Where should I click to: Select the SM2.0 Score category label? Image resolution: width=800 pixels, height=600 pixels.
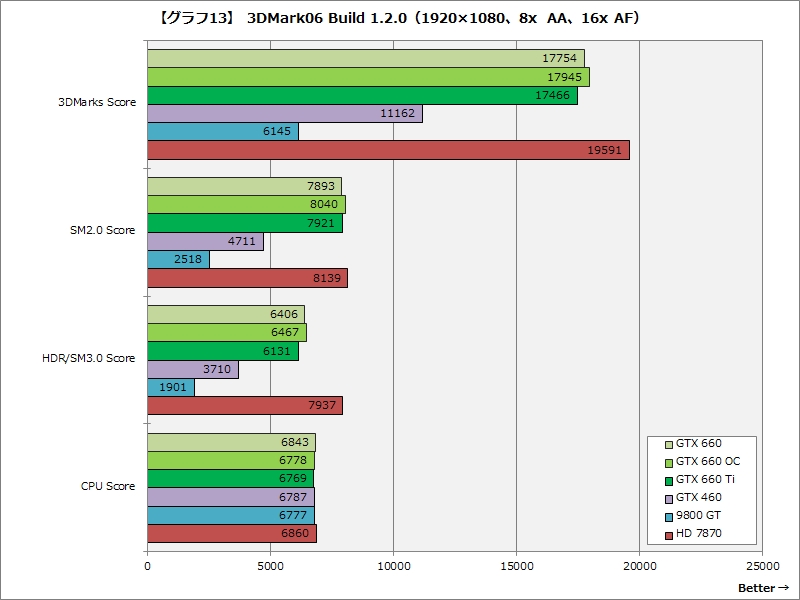(x=101, y=230)
